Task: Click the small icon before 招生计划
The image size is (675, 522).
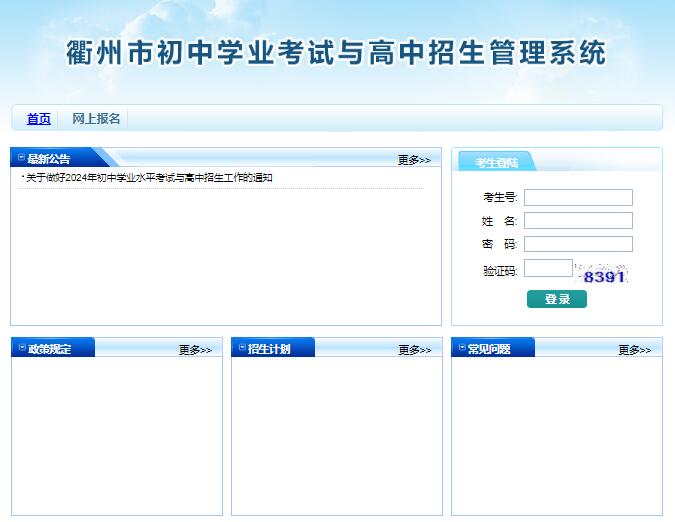Action: click(241, 348)
